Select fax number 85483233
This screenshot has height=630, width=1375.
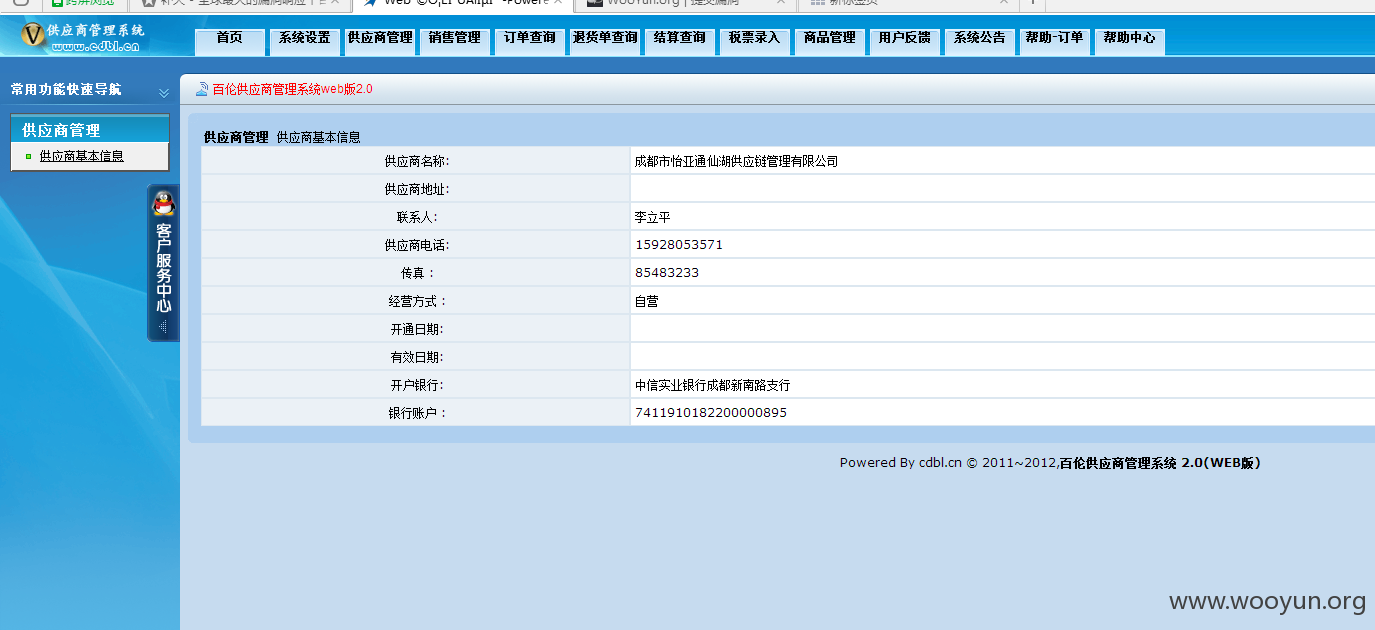pos(667,273)
